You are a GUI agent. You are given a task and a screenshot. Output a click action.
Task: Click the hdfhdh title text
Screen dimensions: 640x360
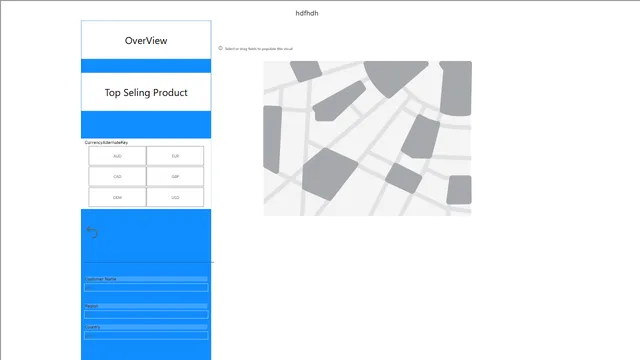(x=307, y=13)
